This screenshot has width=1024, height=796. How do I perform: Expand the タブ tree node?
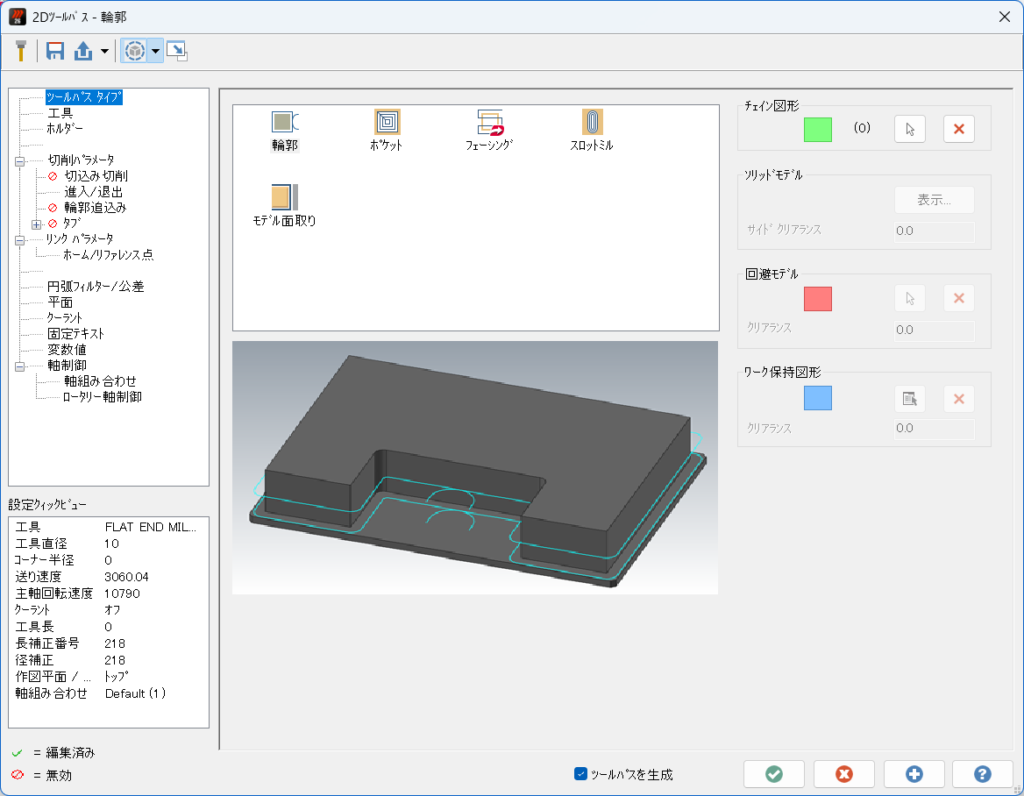click(x=37, y=224)
